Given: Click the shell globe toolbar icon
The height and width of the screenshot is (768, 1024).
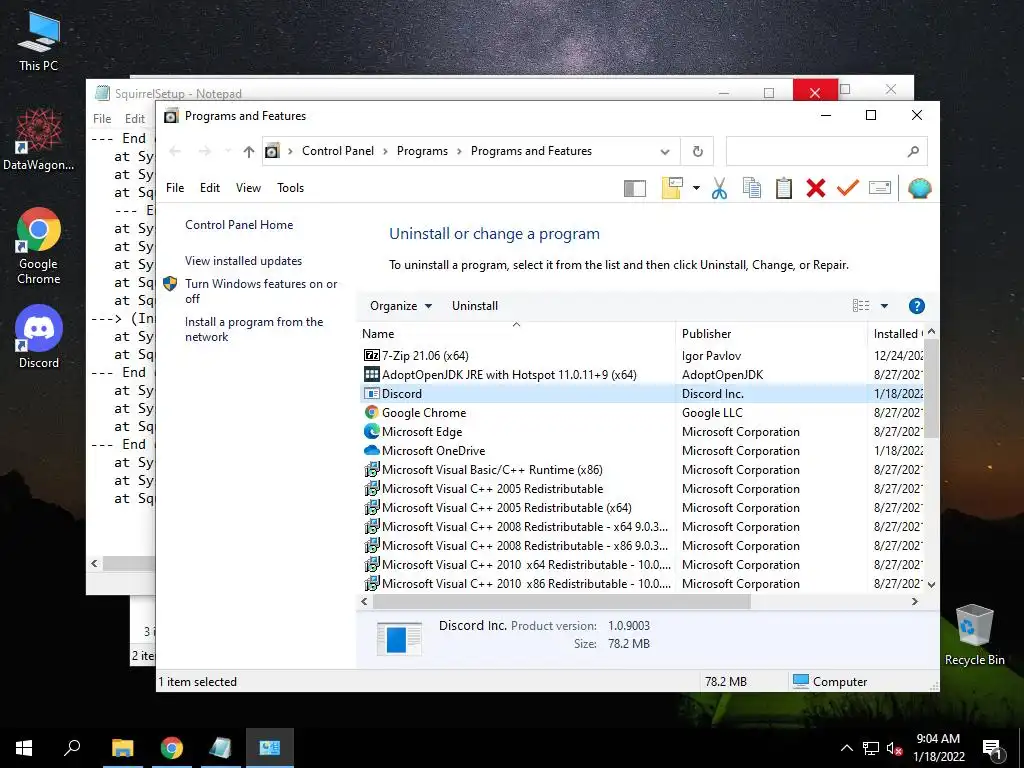Looking at the screenshot, I should pos(920,188).
